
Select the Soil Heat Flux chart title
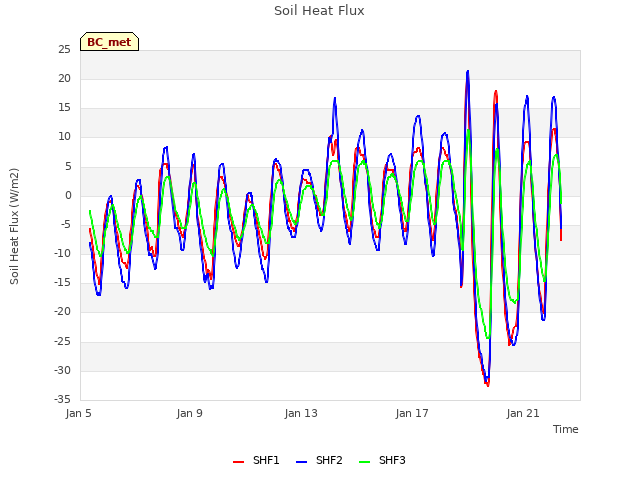click(319, 11)
